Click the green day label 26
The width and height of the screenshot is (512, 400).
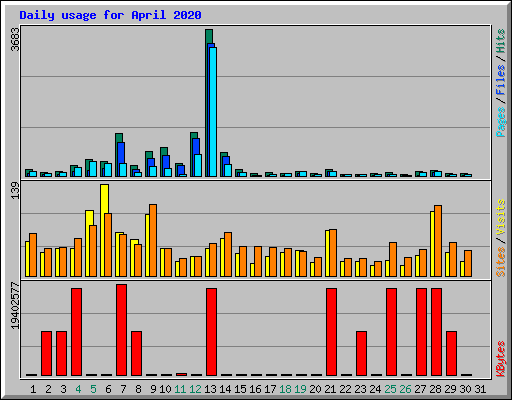pyautogui.click(x=405, y=389)
